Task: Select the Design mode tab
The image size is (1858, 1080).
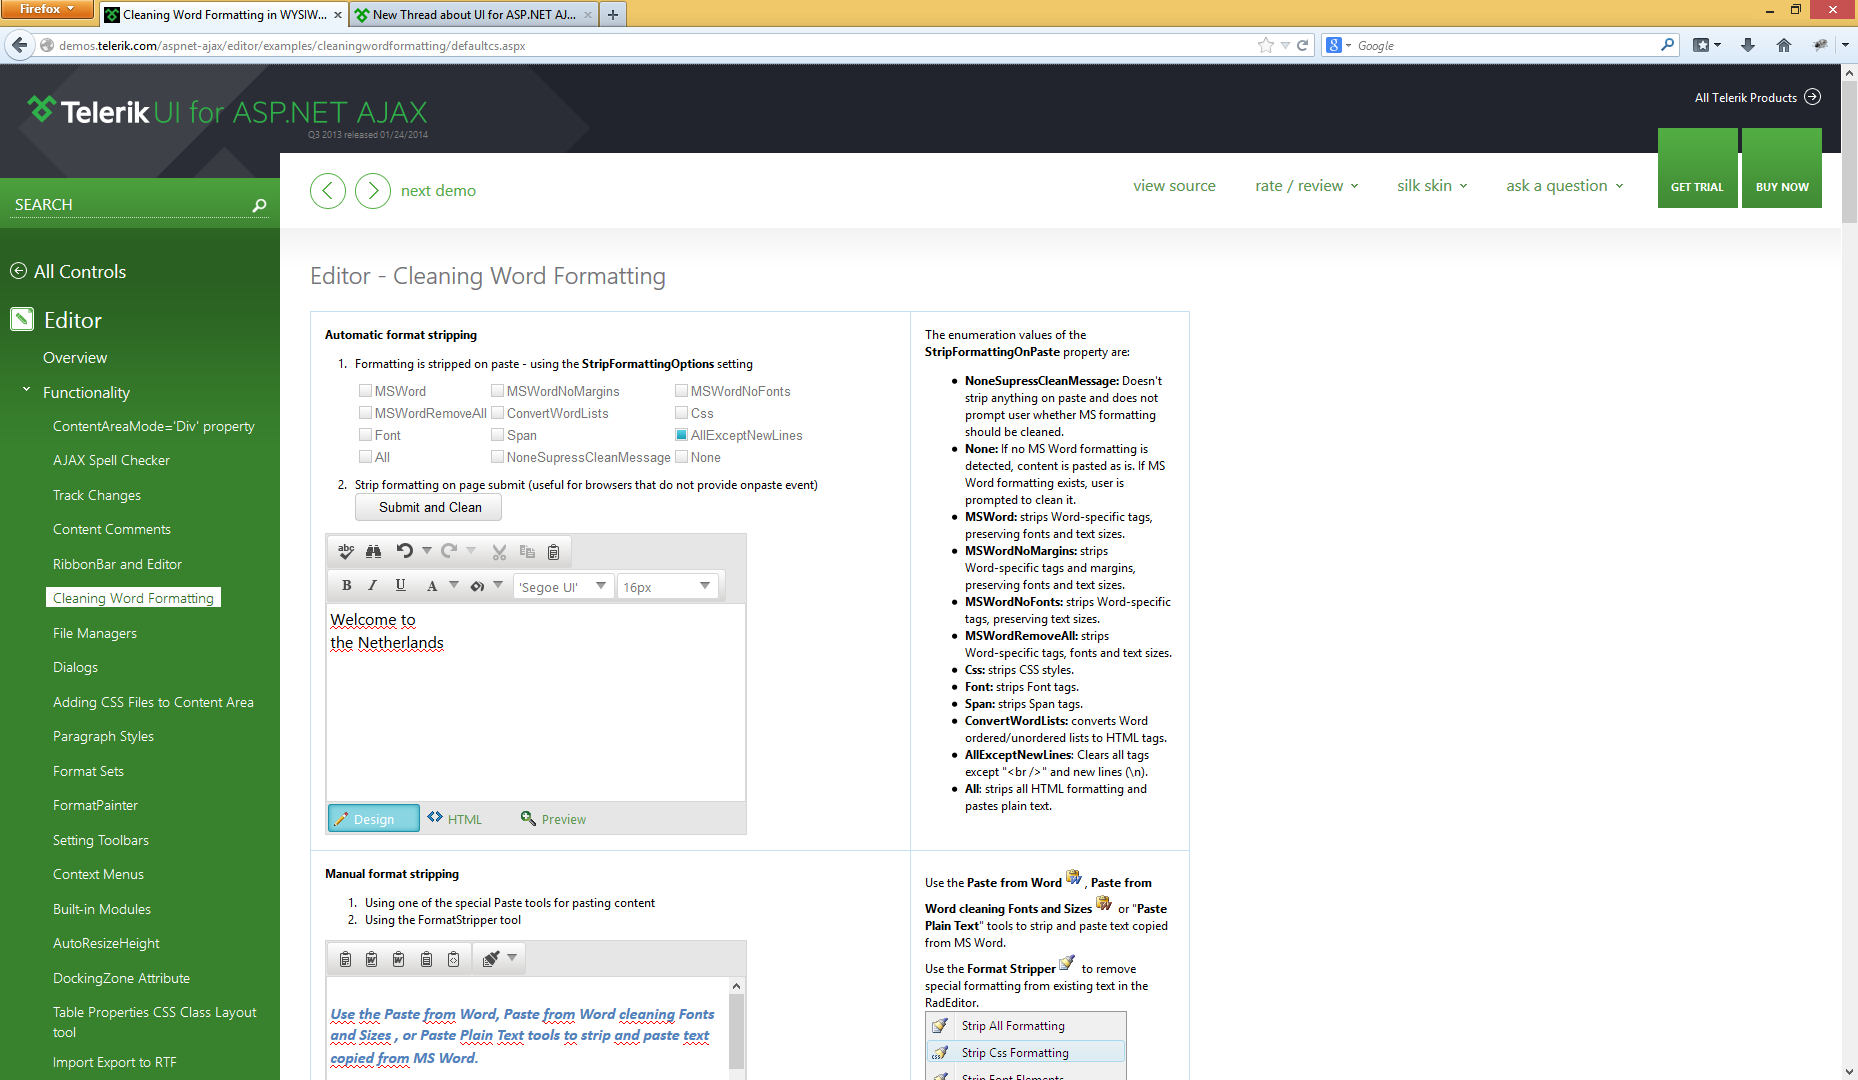Action: point(374,819)
